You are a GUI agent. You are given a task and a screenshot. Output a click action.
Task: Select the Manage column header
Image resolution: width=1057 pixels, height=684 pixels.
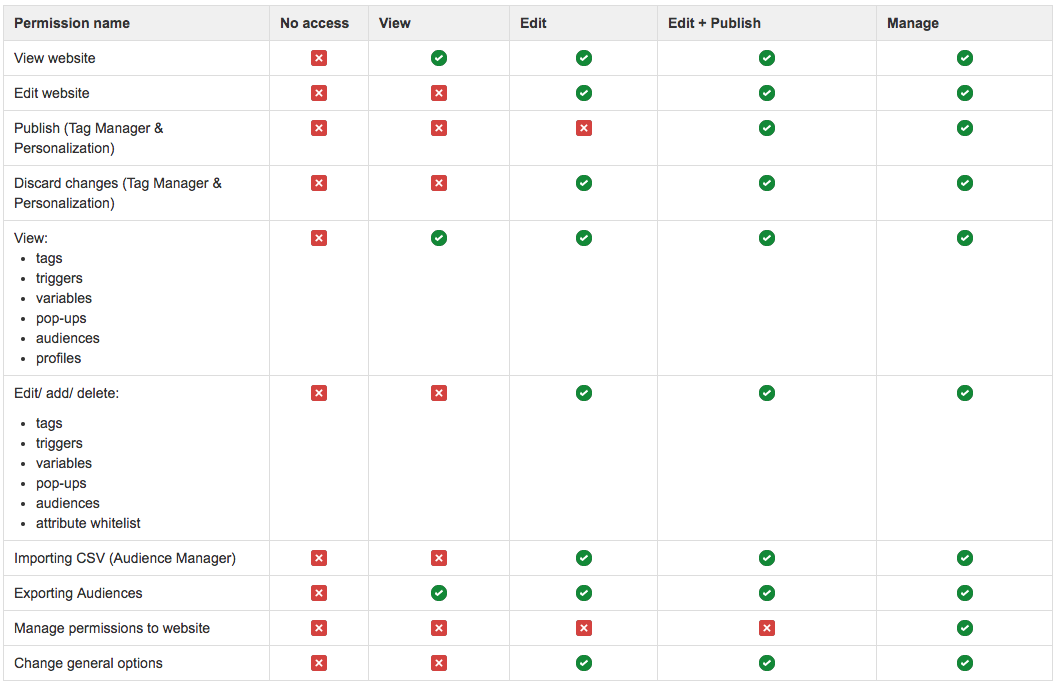click(913, 24)
